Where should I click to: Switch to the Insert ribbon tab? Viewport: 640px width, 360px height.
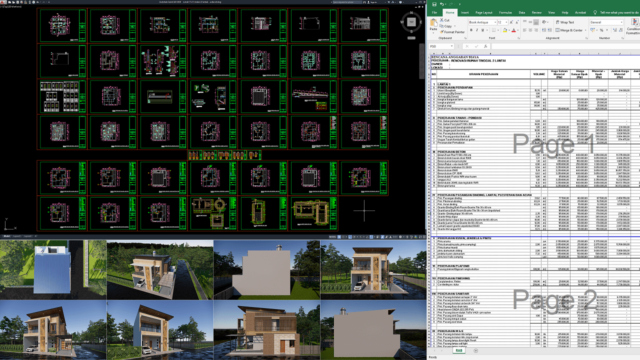[465, 13]
